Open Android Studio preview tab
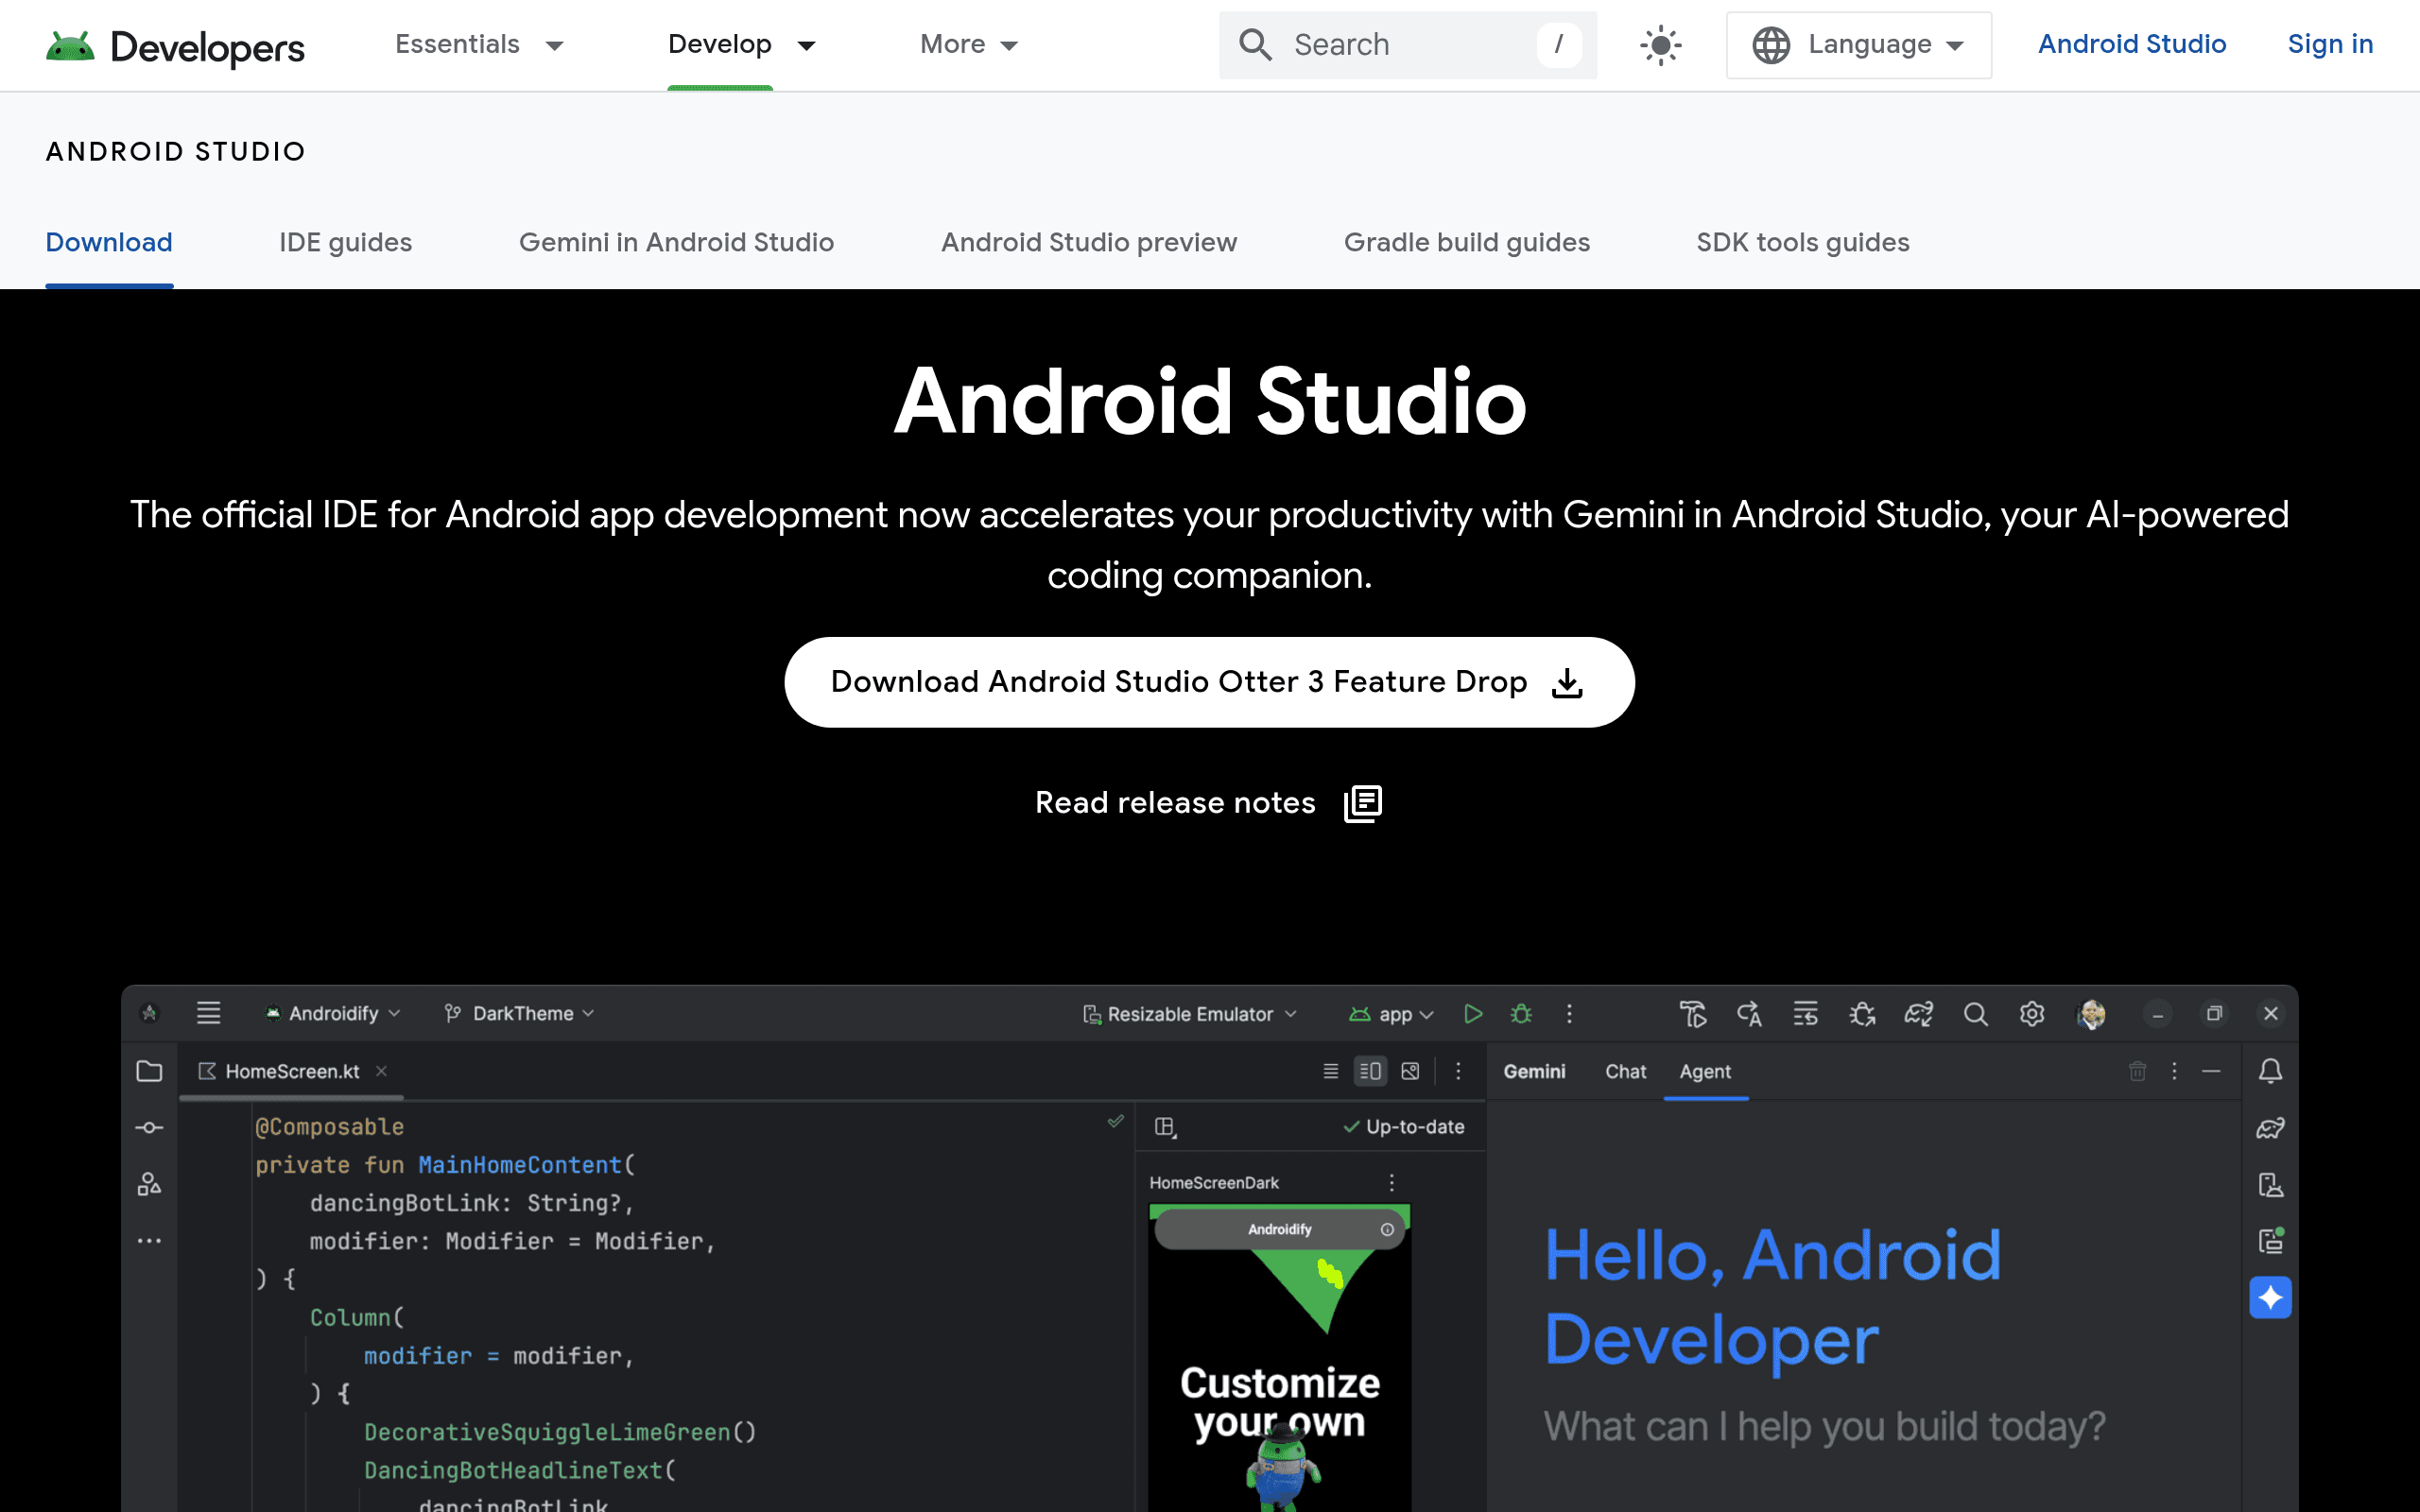 pyautogui.click(x=1089, y=242)
